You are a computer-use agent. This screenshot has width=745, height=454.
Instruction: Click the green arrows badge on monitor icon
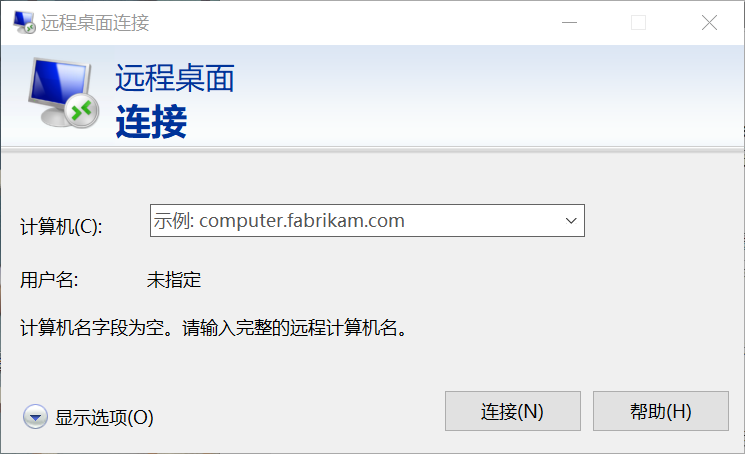(x=82, y=111)
